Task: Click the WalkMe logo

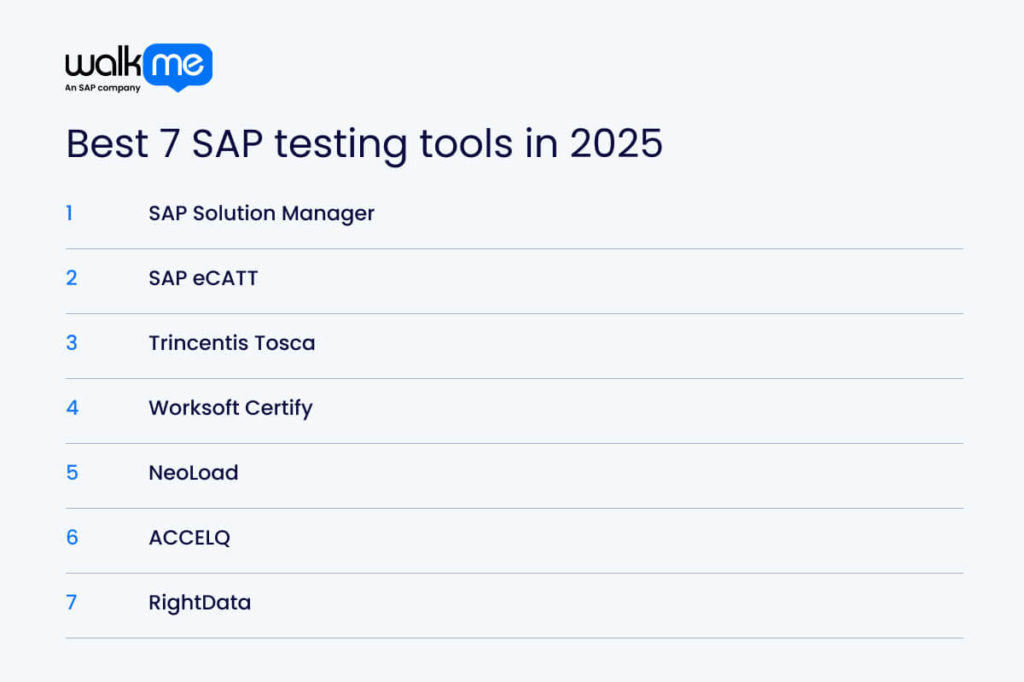Action: [138, 68]
